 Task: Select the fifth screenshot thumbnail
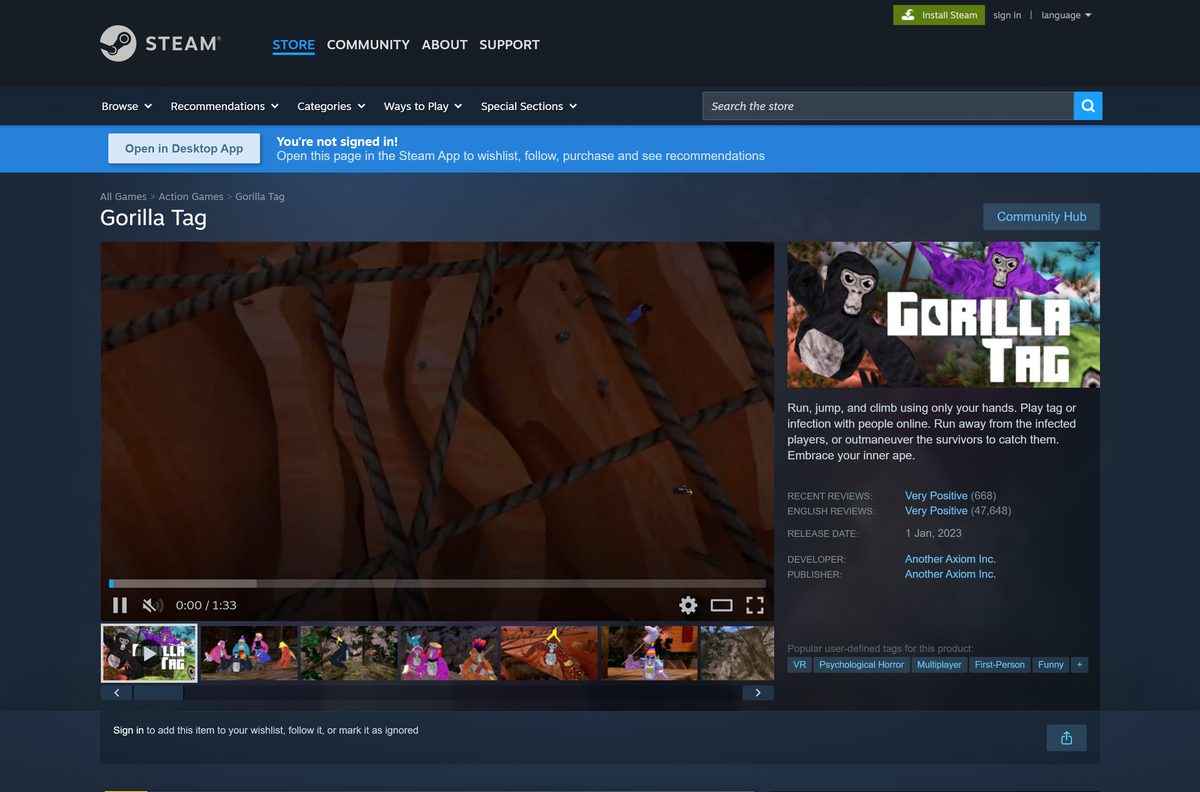point(549,653)
